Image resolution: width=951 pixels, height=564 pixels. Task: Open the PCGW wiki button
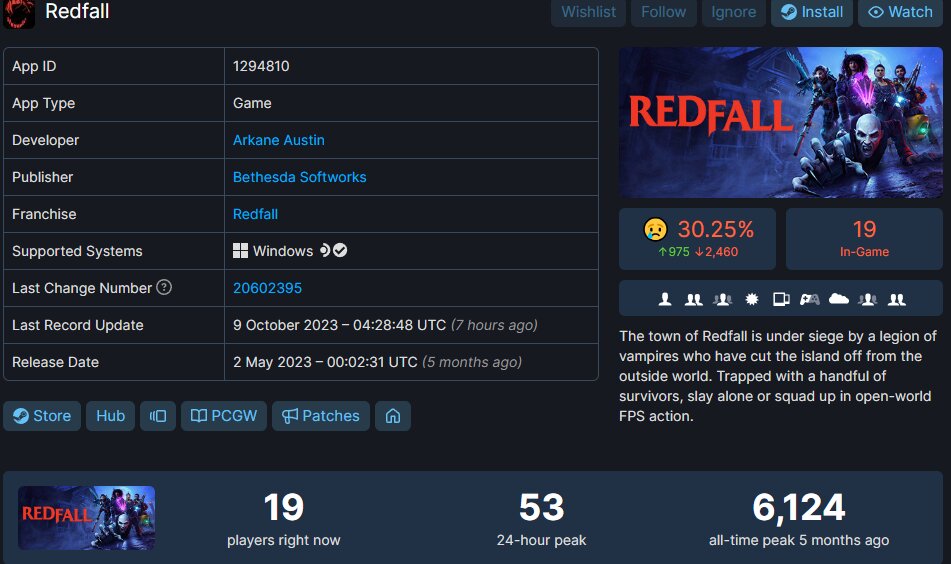coord(224,416)
